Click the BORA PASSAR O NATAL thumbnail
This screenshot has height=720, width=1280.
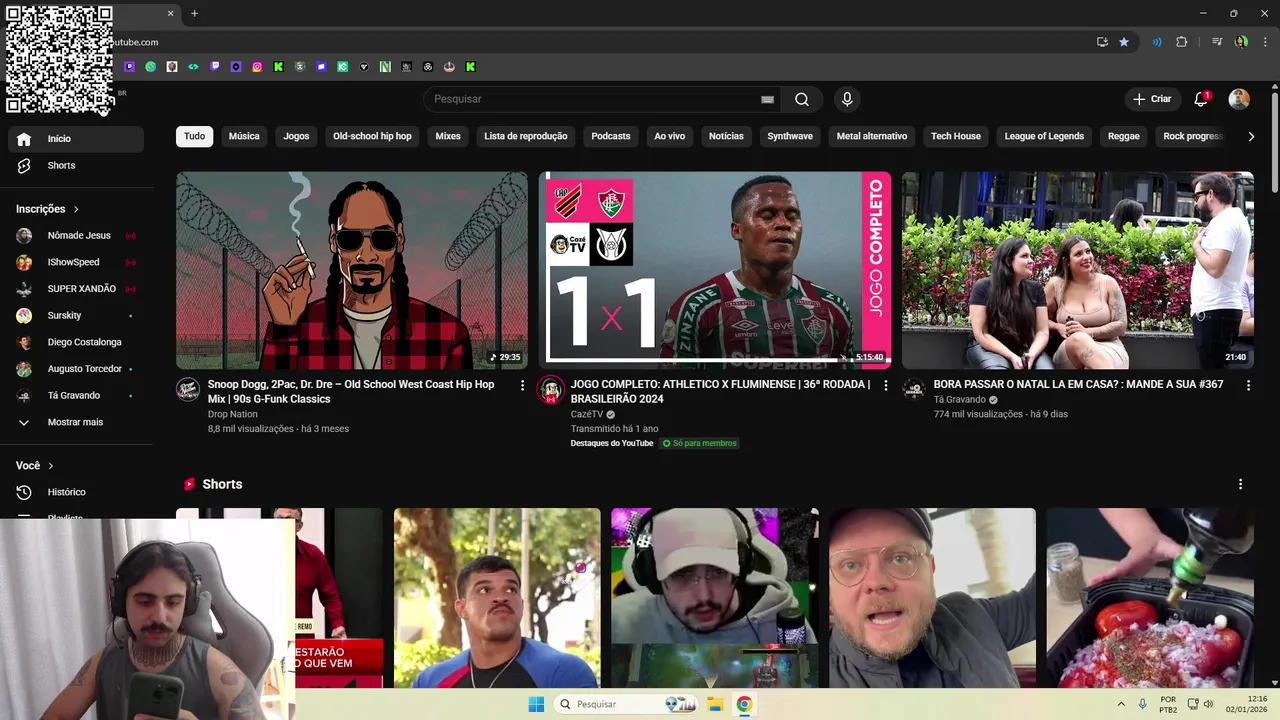(1078, 270)
